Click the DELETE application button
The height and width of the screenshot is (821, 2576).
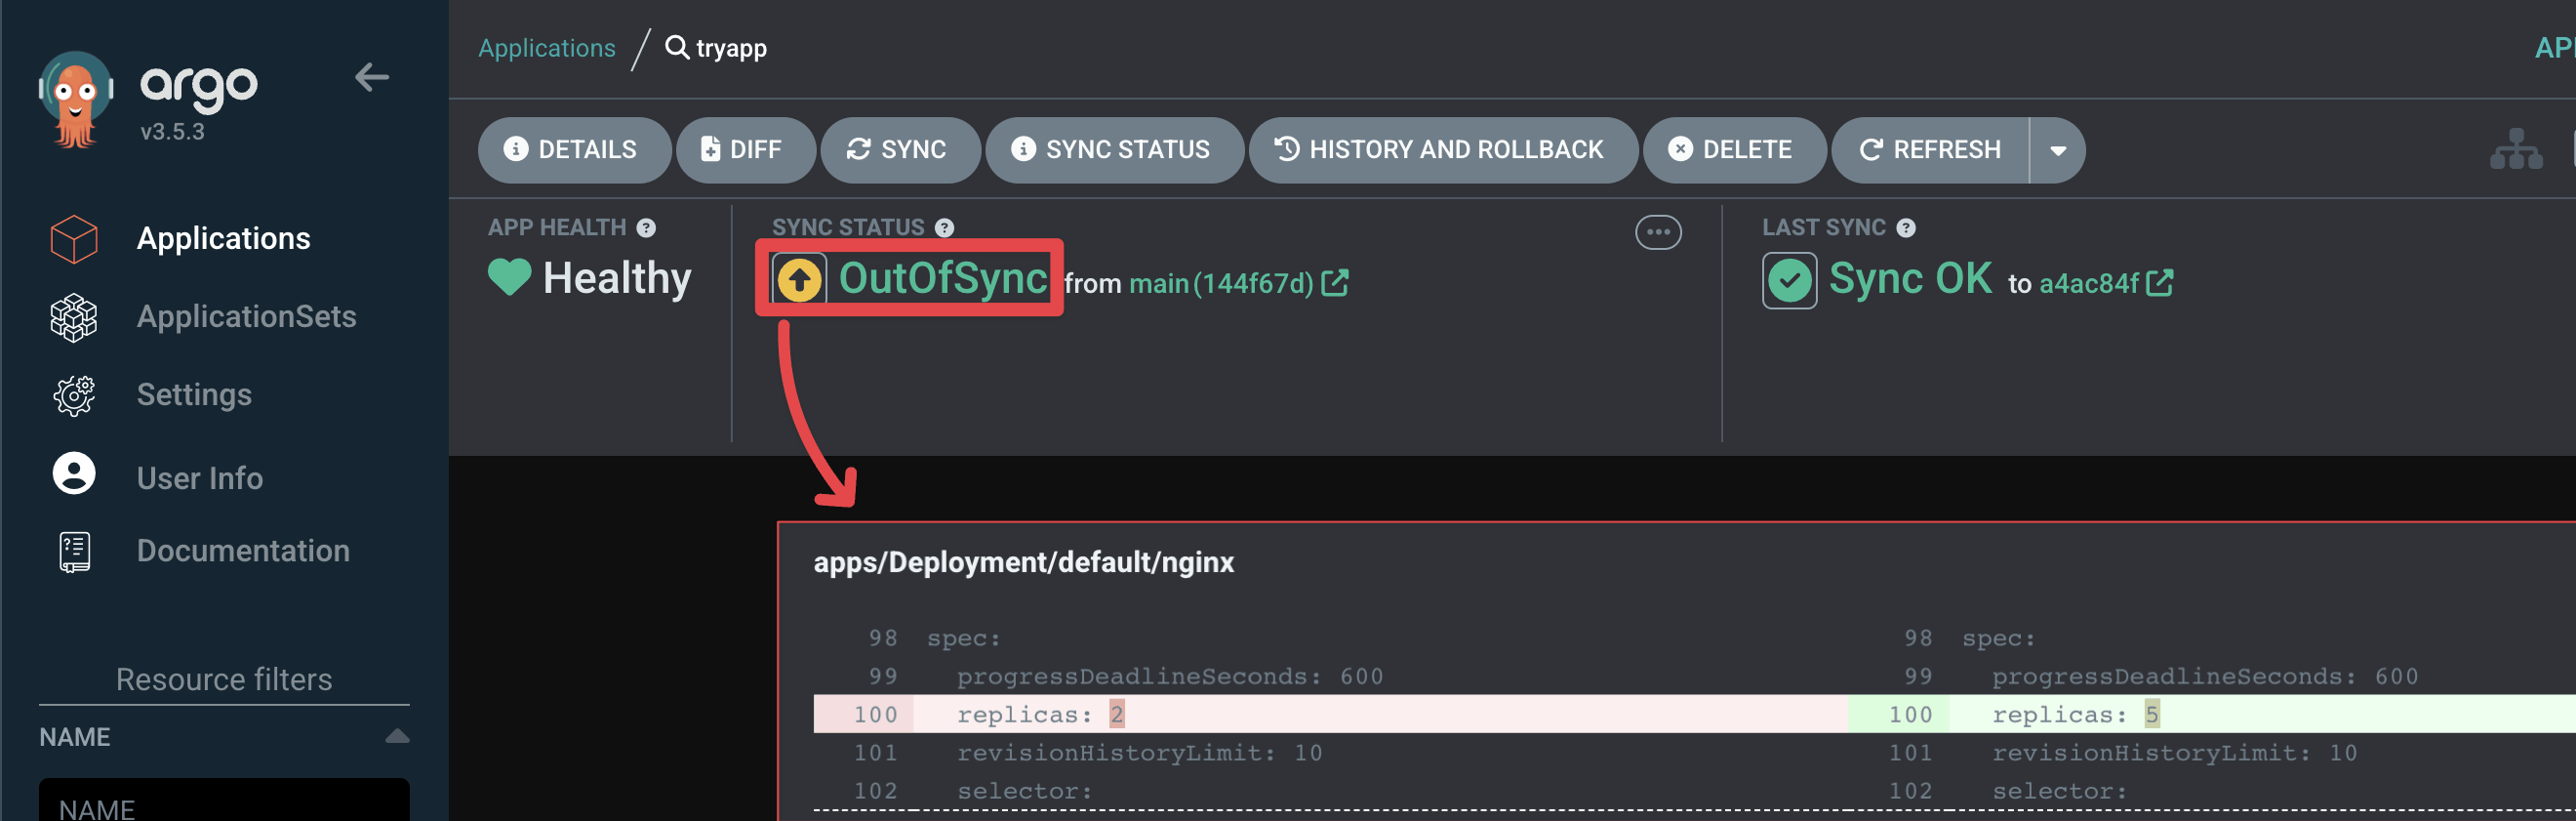click(1734, 150)
